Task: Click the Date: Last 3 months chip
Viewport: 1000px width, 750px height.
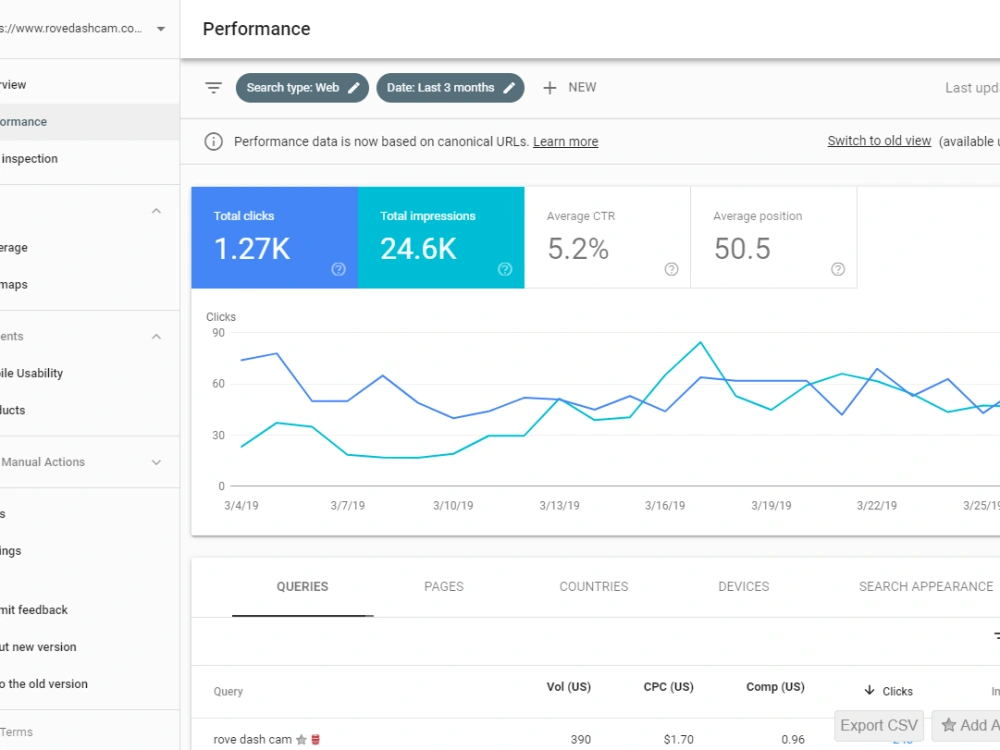Action: pos(450,88)
